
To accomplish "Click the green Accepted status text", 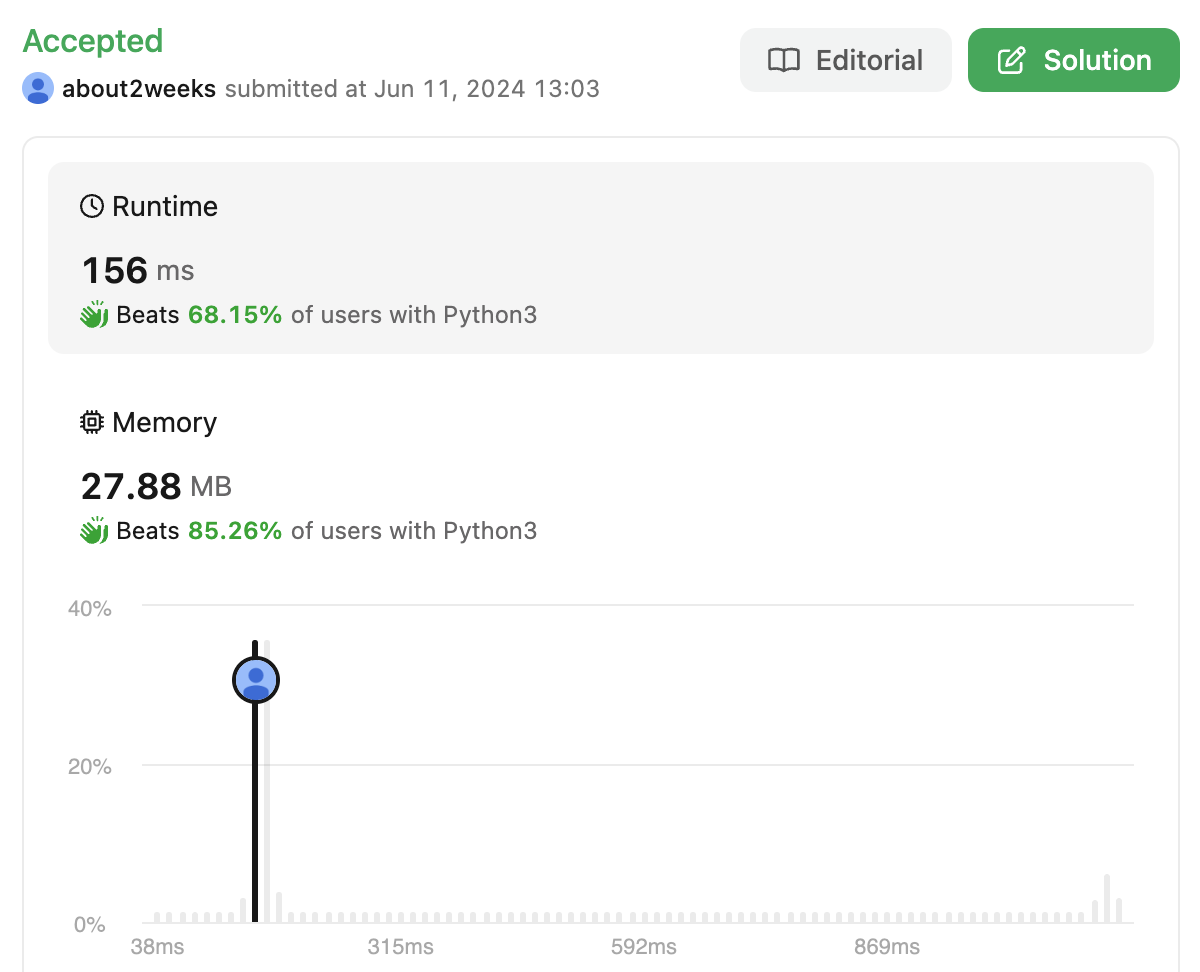I will [x=93, y=41].
